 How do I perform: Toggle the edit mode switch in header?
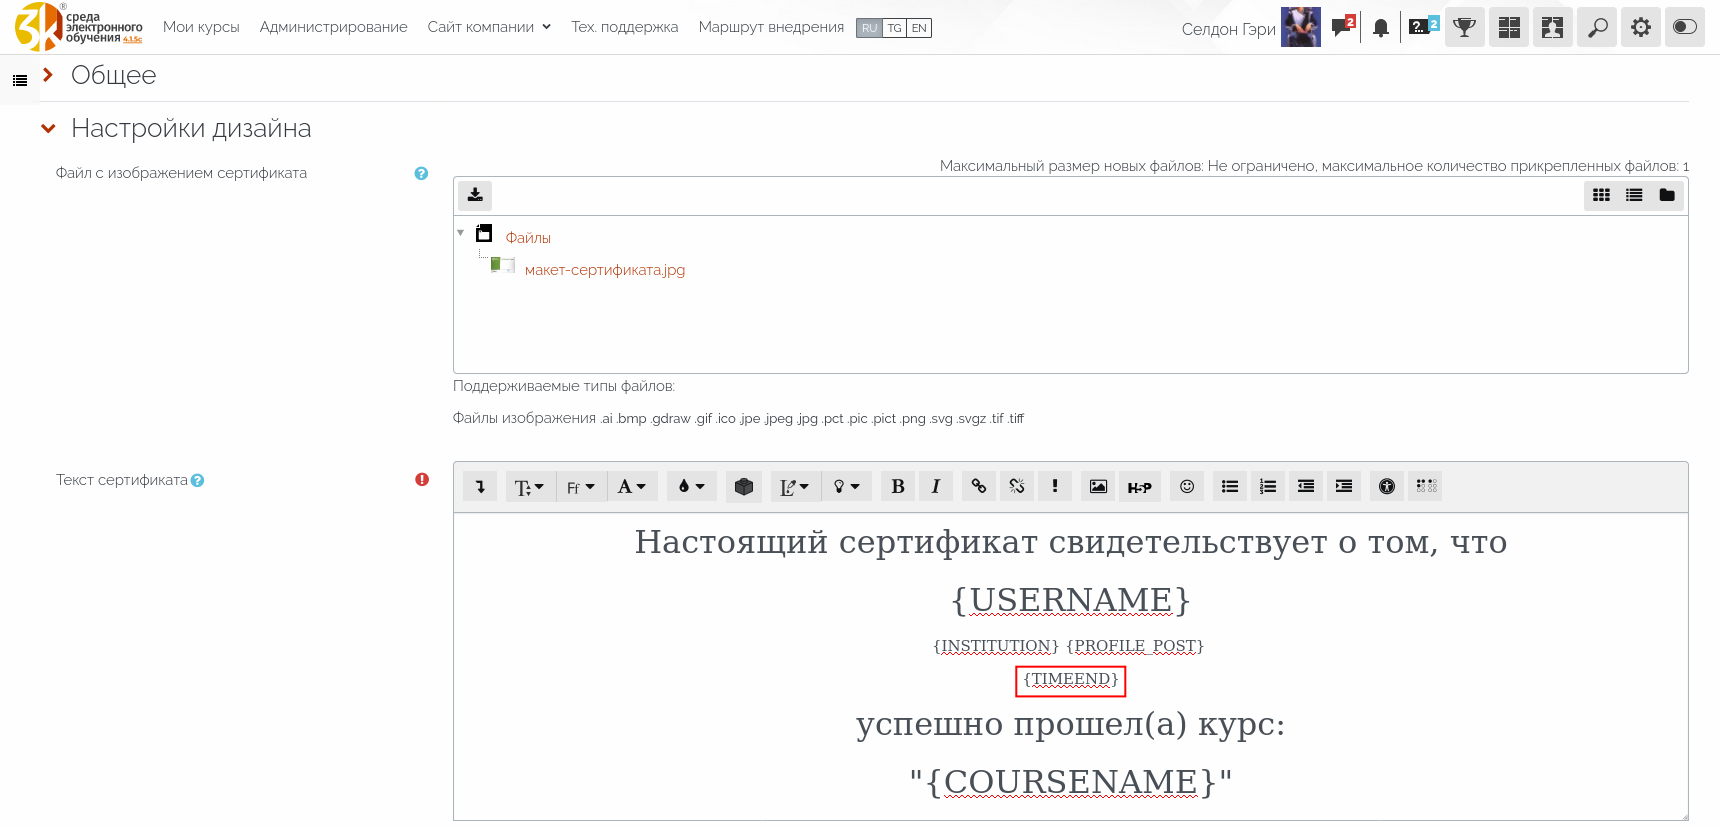1684,28
